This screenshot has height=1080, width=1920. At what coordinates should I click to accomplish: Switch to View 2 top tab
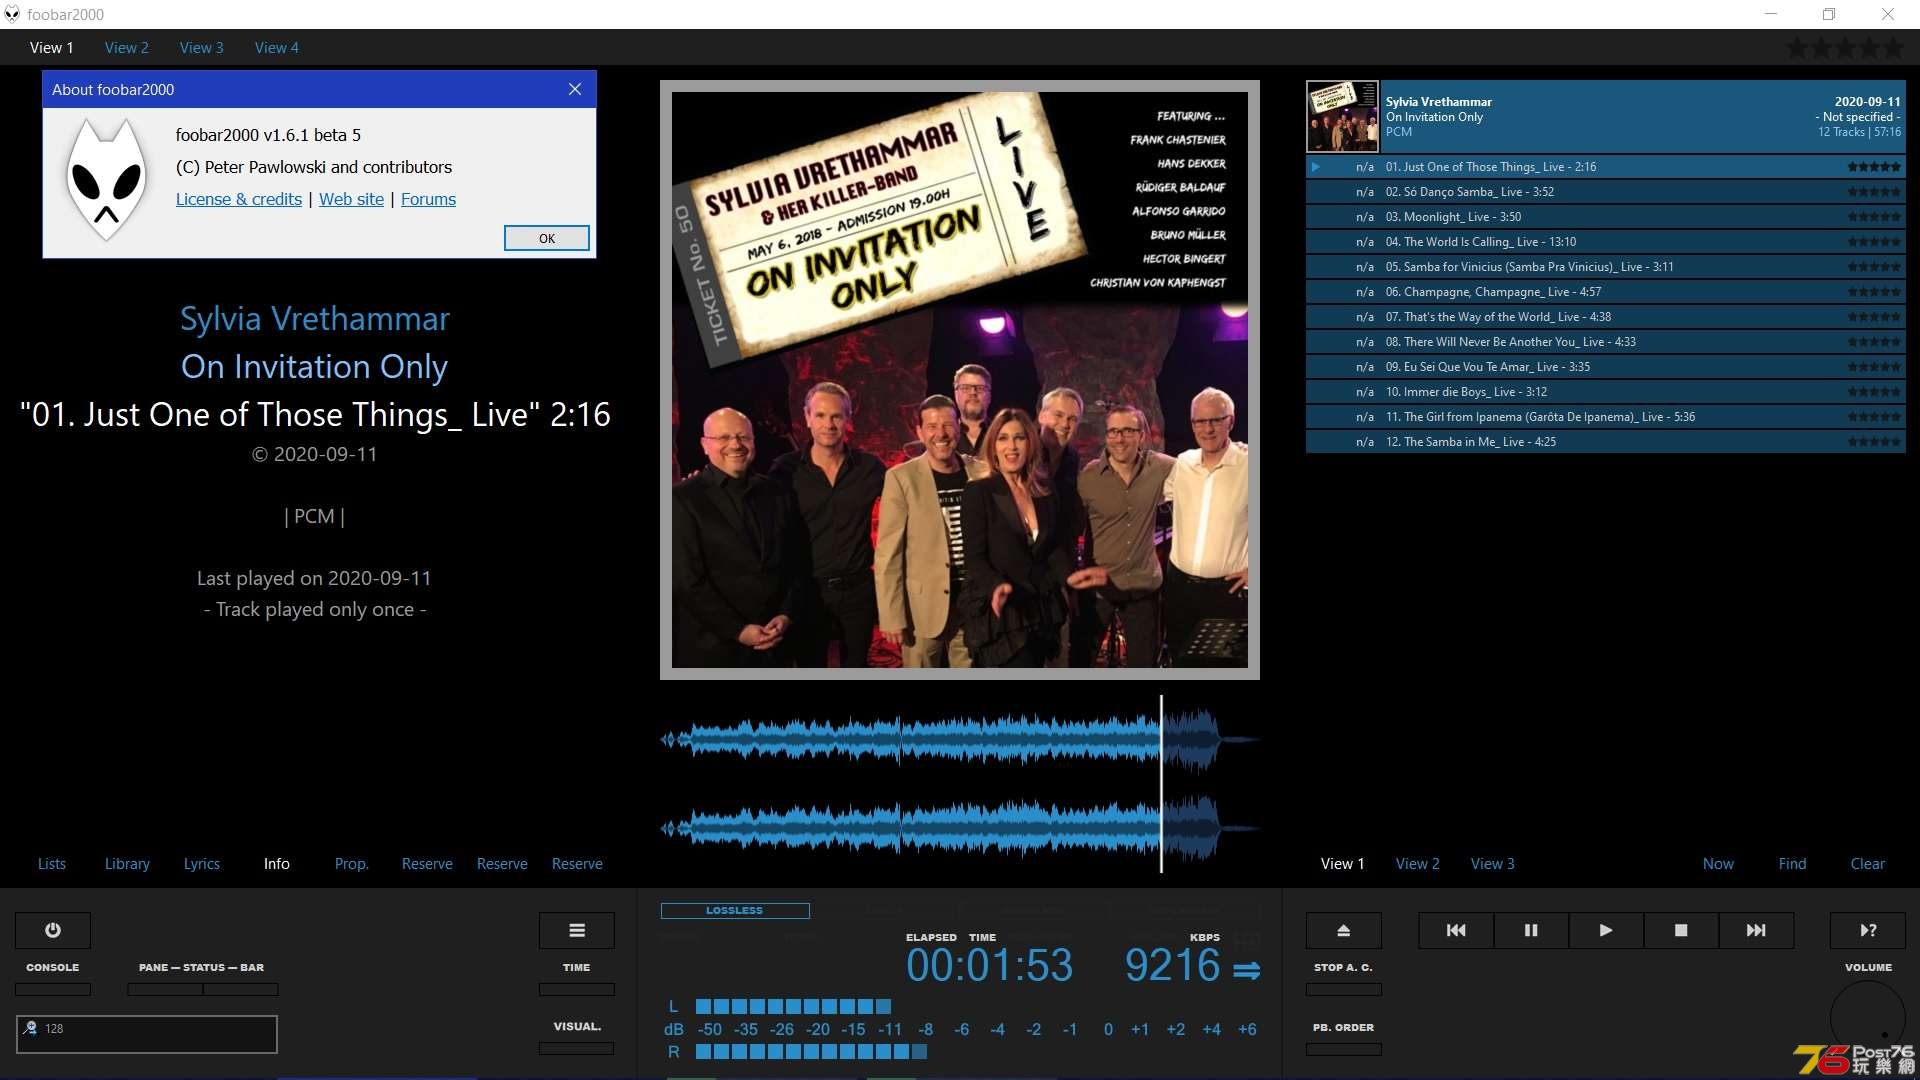click(127, 48)
